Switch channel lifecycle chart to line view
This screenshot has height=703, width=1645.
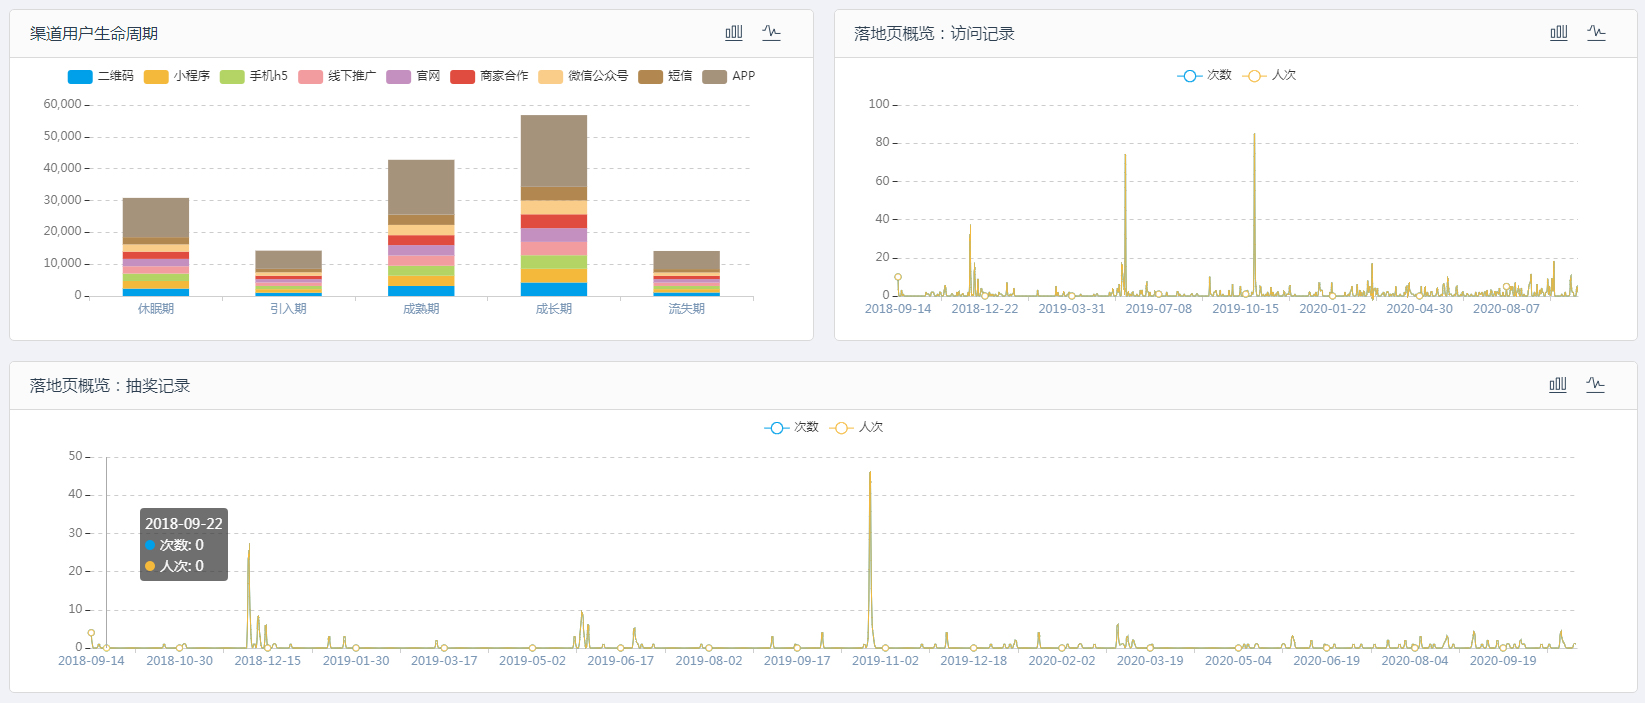(771, 33)
